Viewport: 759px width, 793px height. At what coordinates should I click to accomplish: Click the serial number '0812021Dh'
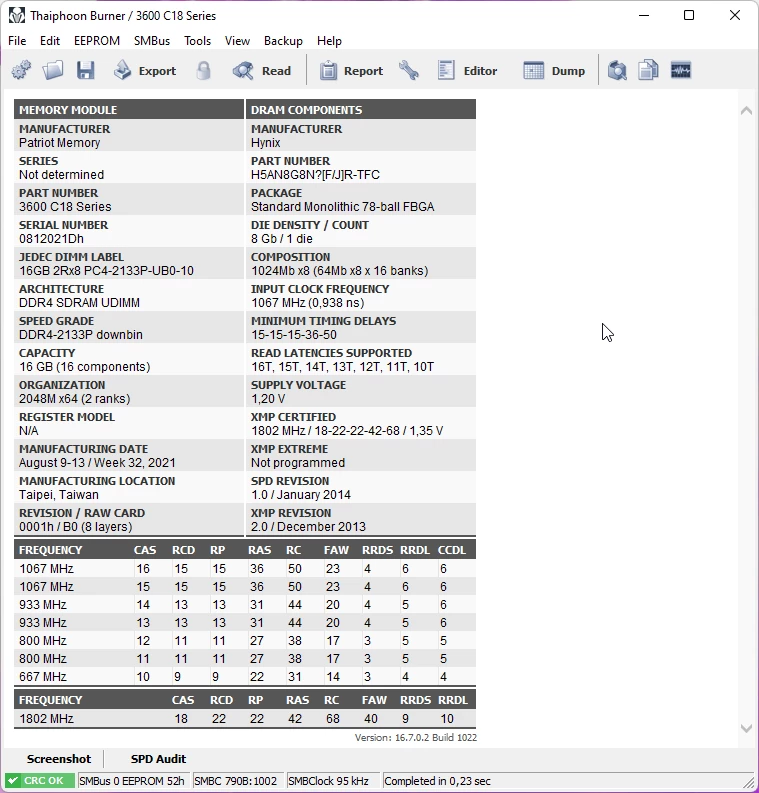coord(52,239)
